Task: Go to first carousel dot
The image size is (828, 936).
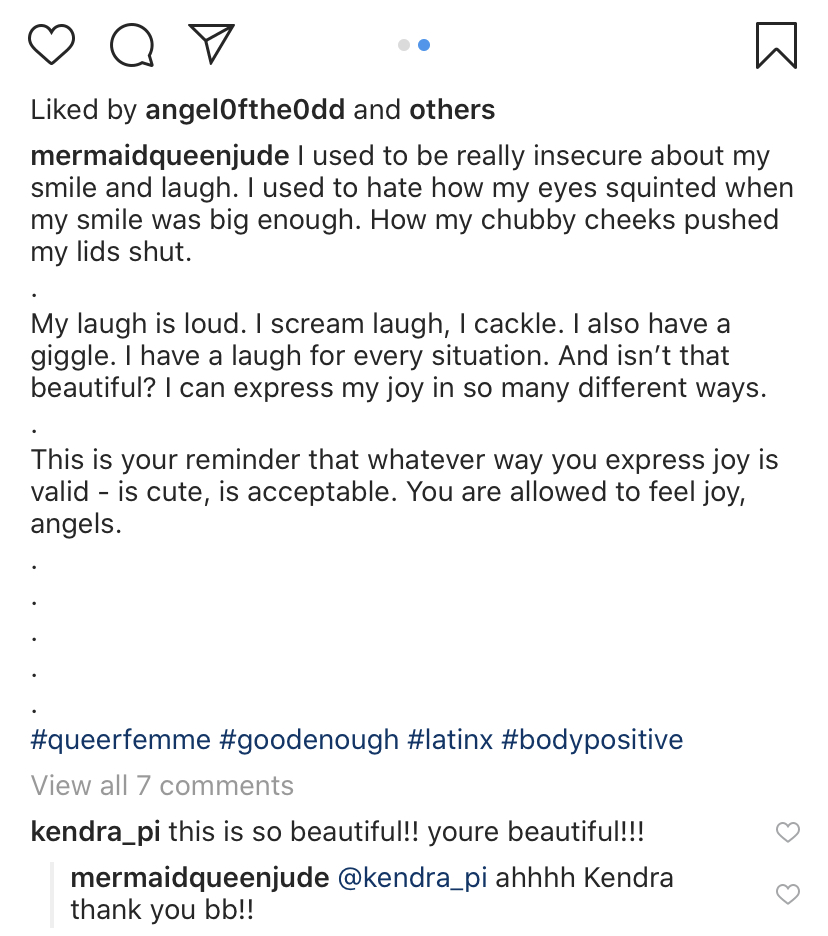Action: coord(404,45)
